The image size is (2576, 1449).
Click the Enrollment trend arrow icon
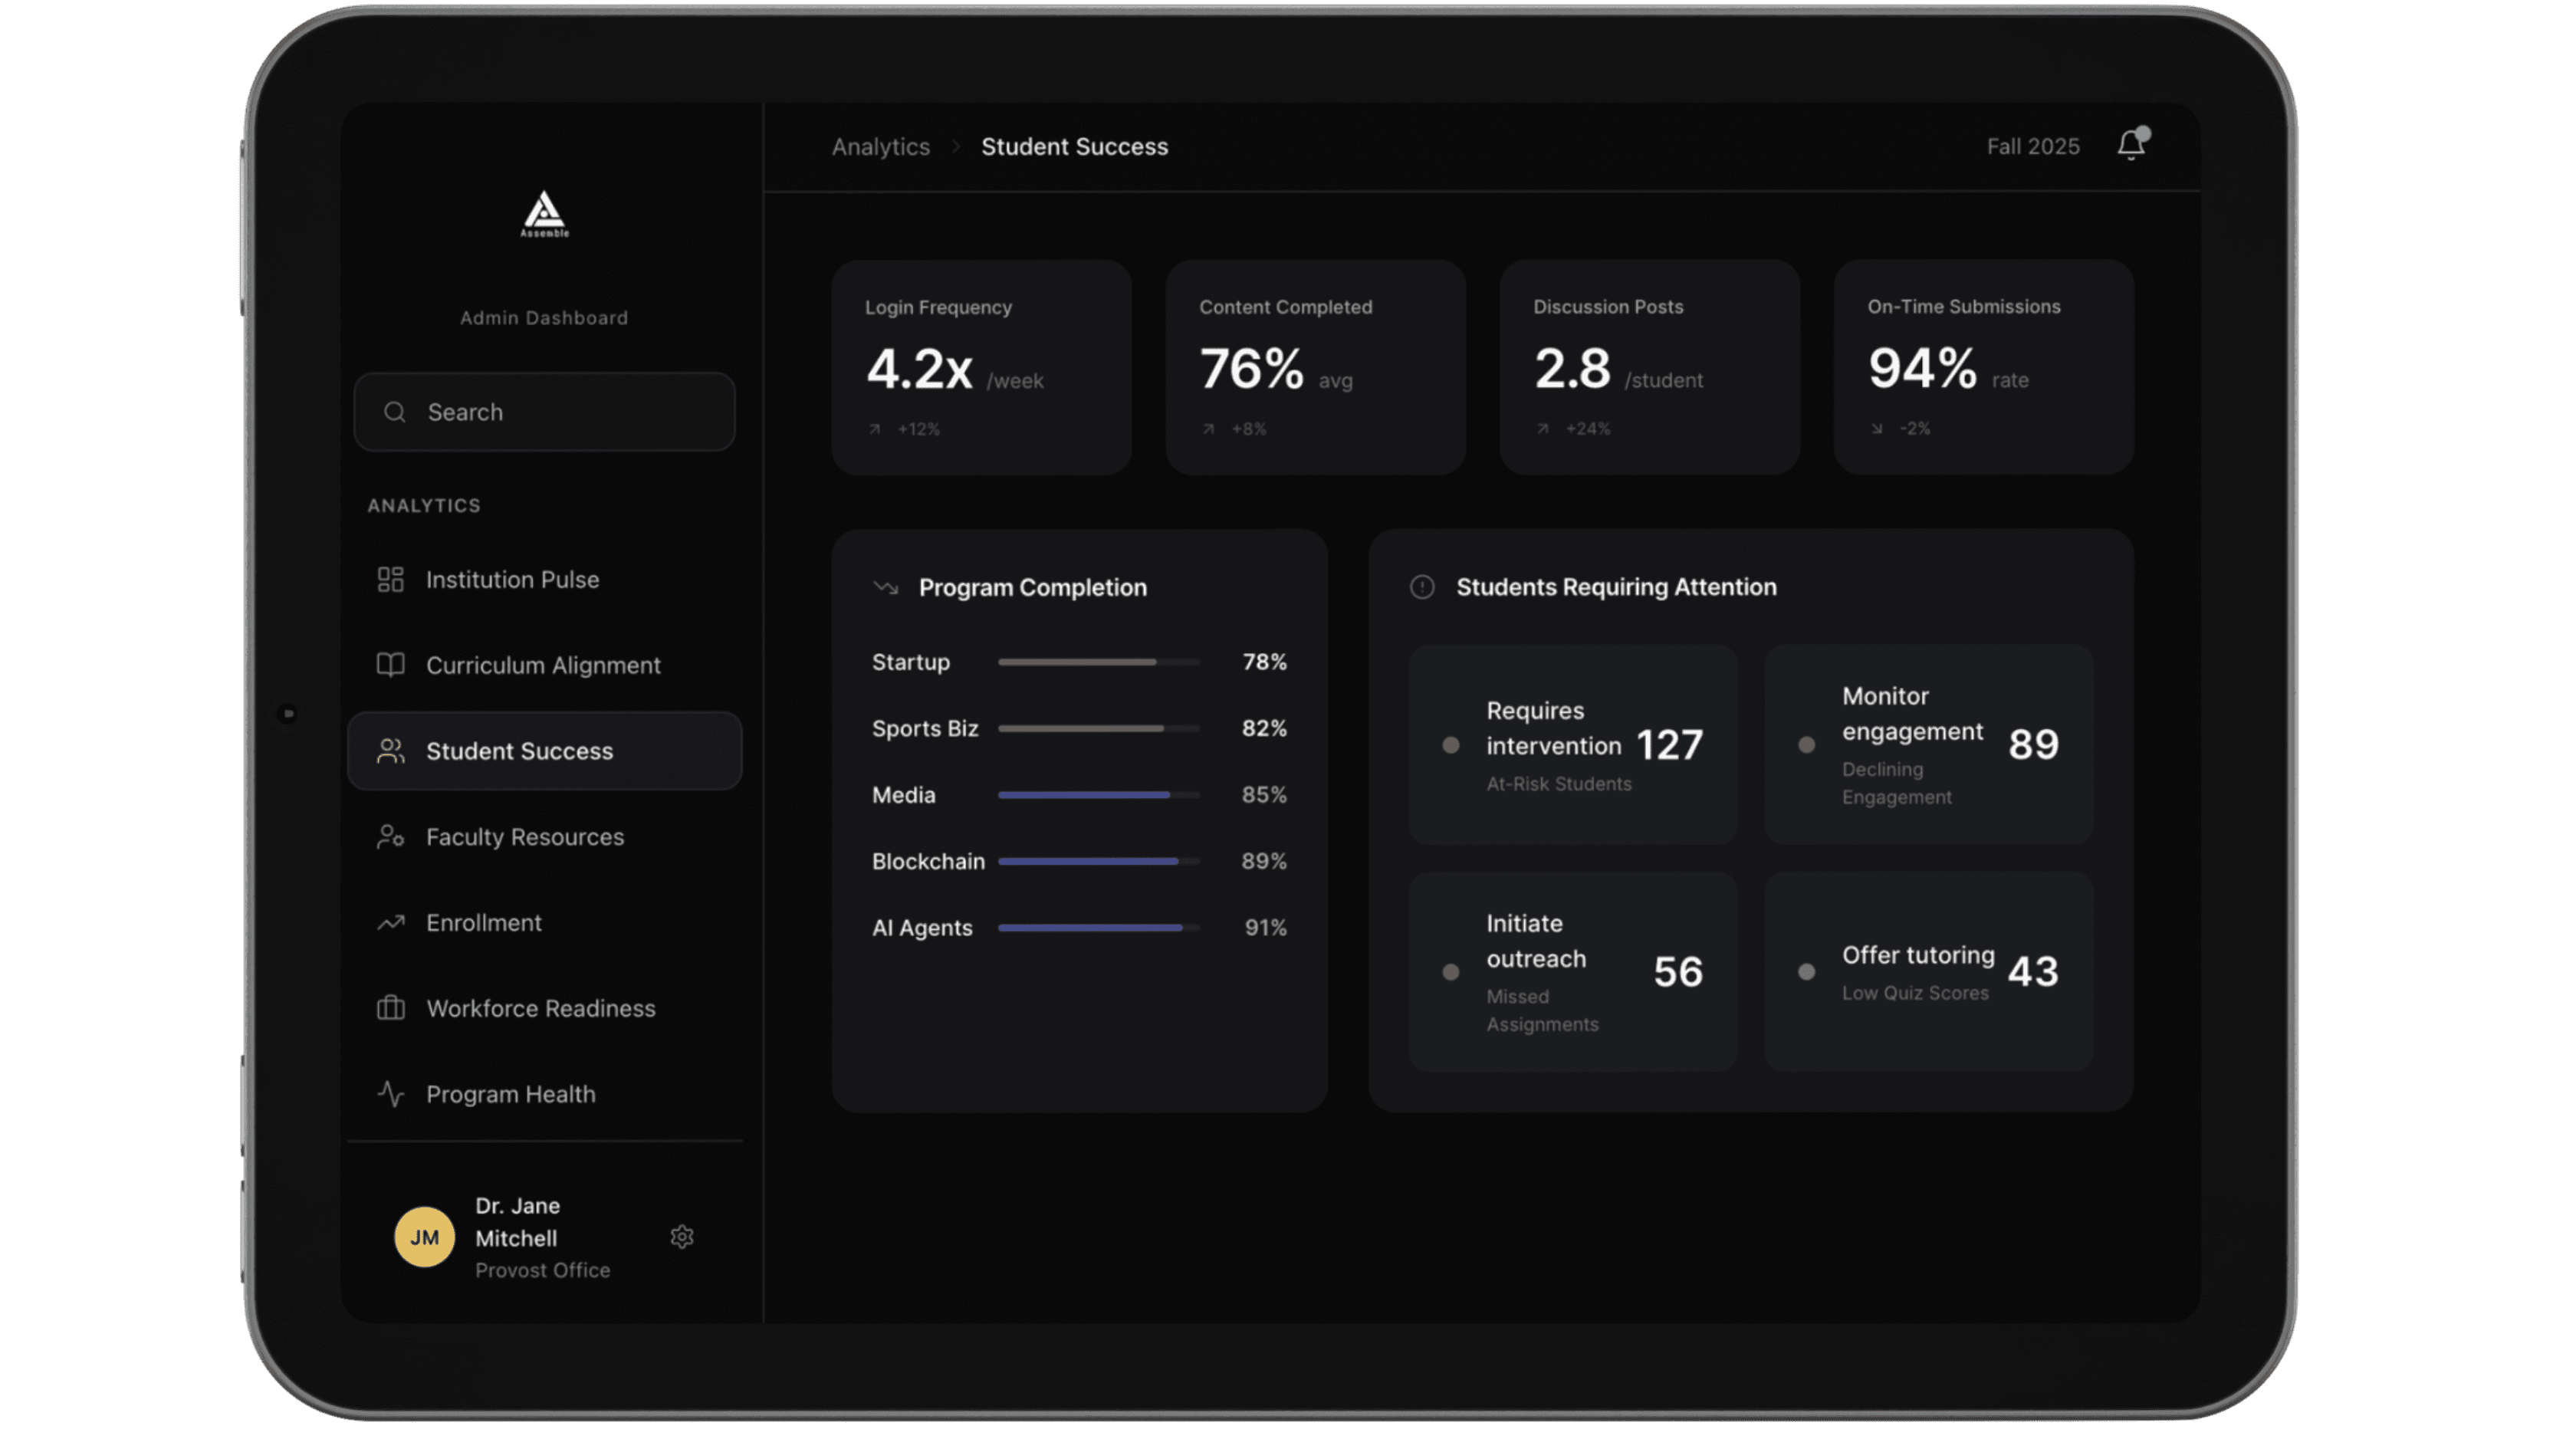coord(390,922)
